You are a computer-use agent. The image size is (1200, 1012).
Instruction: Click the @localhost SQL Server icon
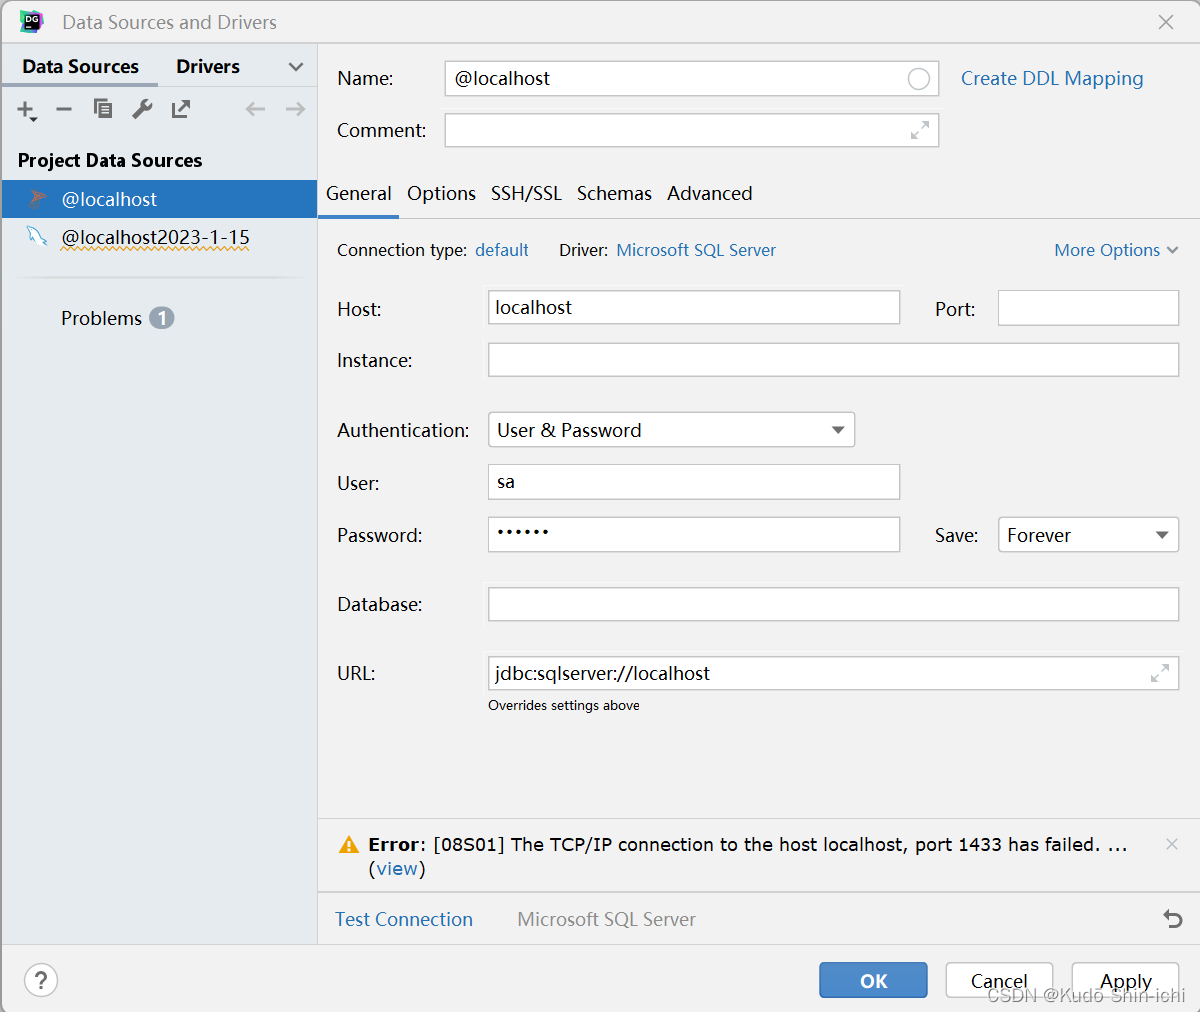pos(38,198)
